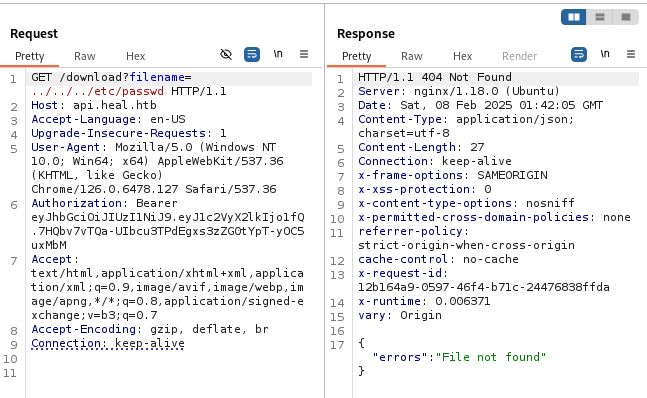
Task: Open the Response Render tab
Action: [x=519, y=56]
